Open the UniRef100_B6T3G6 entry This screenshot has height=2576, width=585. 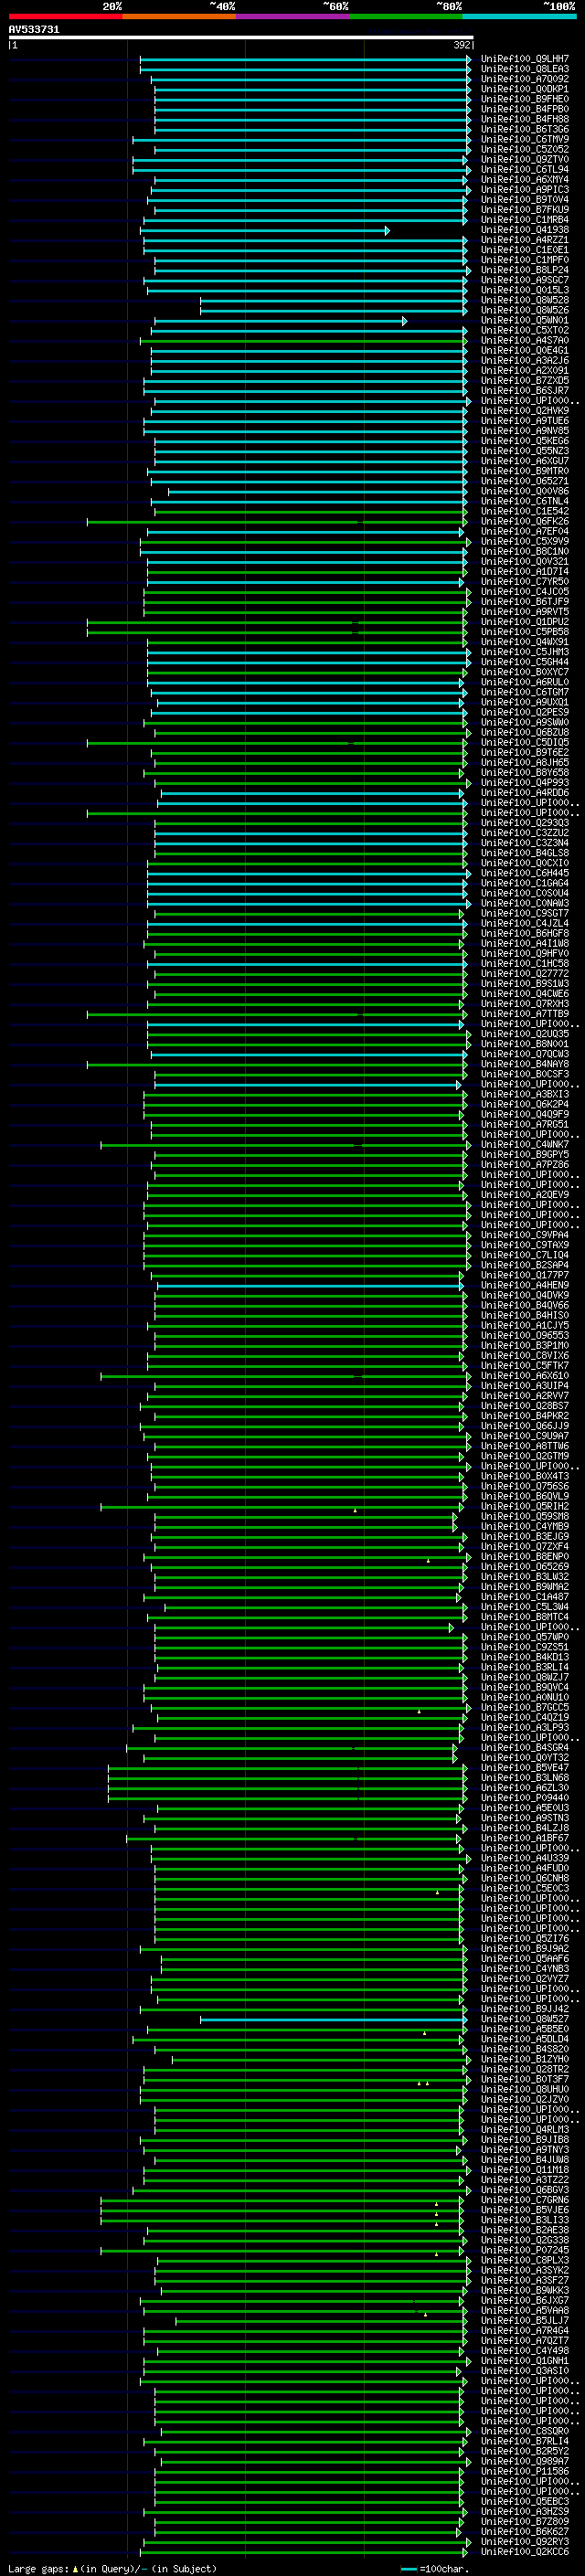[x=525, y=129]
